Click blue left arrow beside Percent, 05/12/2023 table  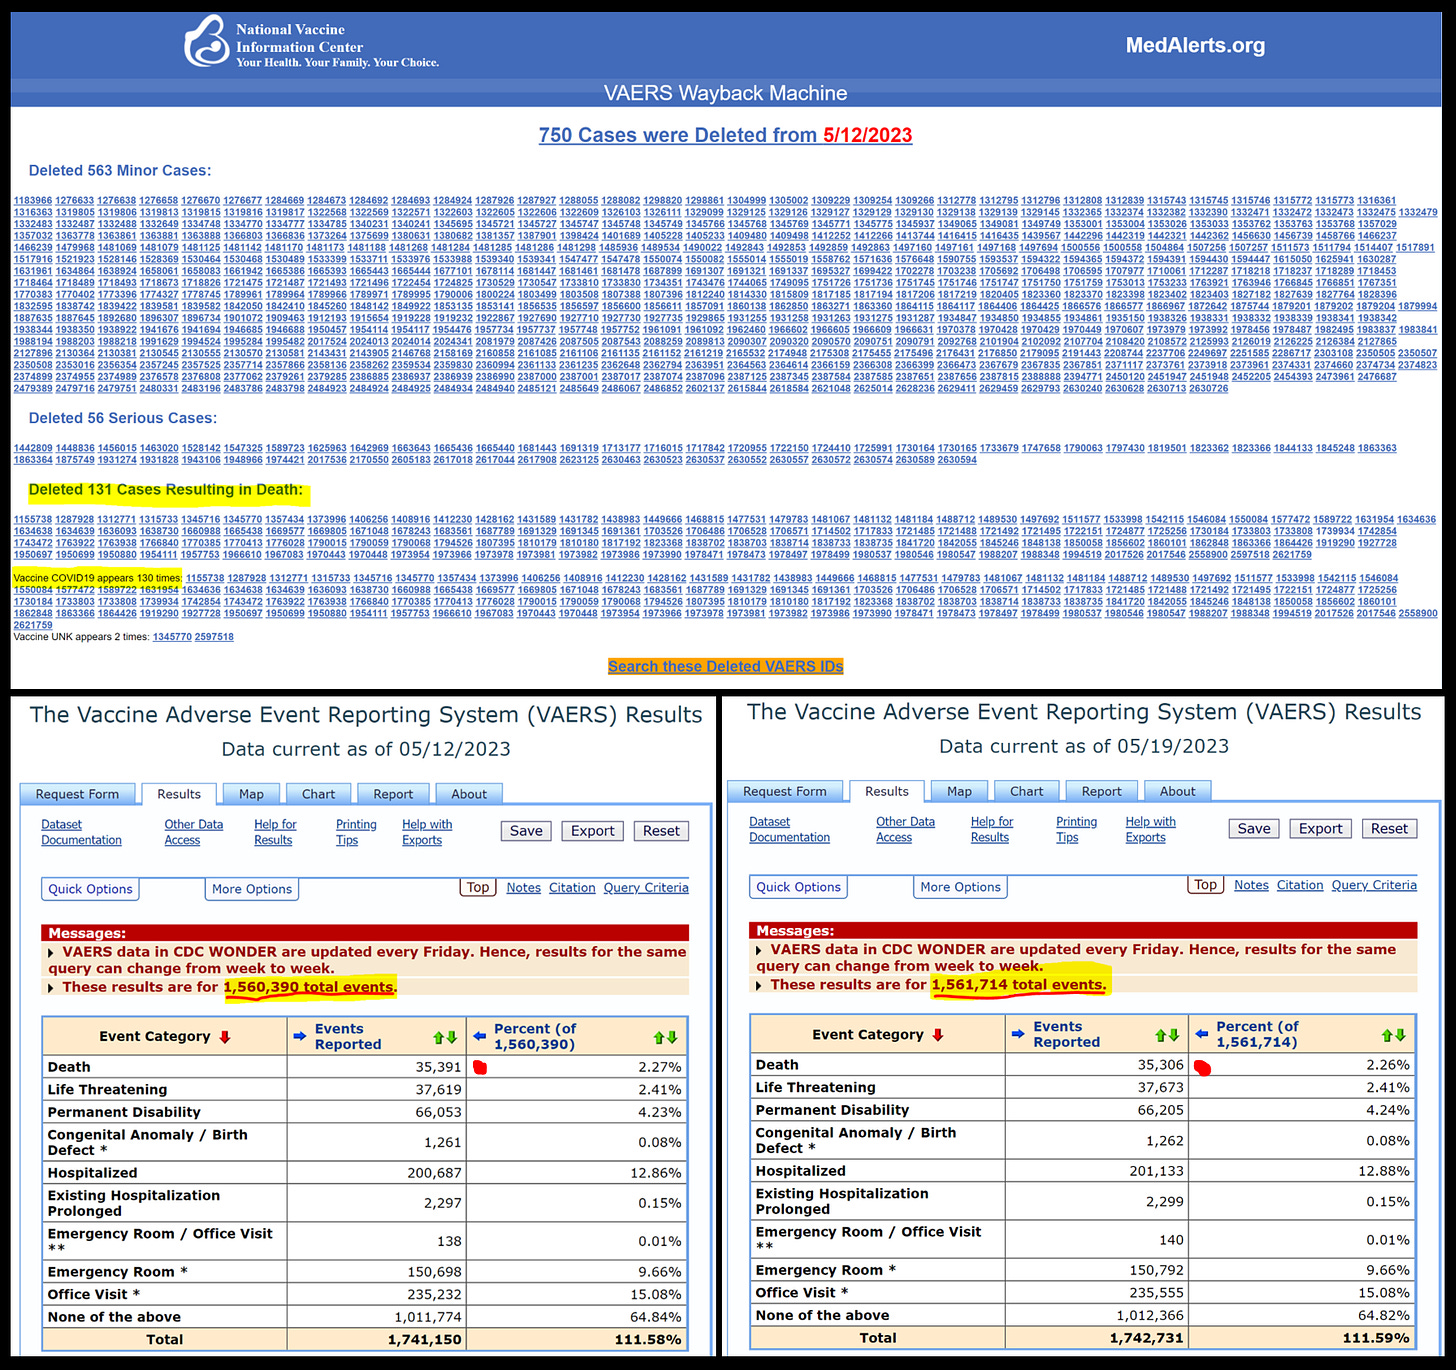(479, 1036)
